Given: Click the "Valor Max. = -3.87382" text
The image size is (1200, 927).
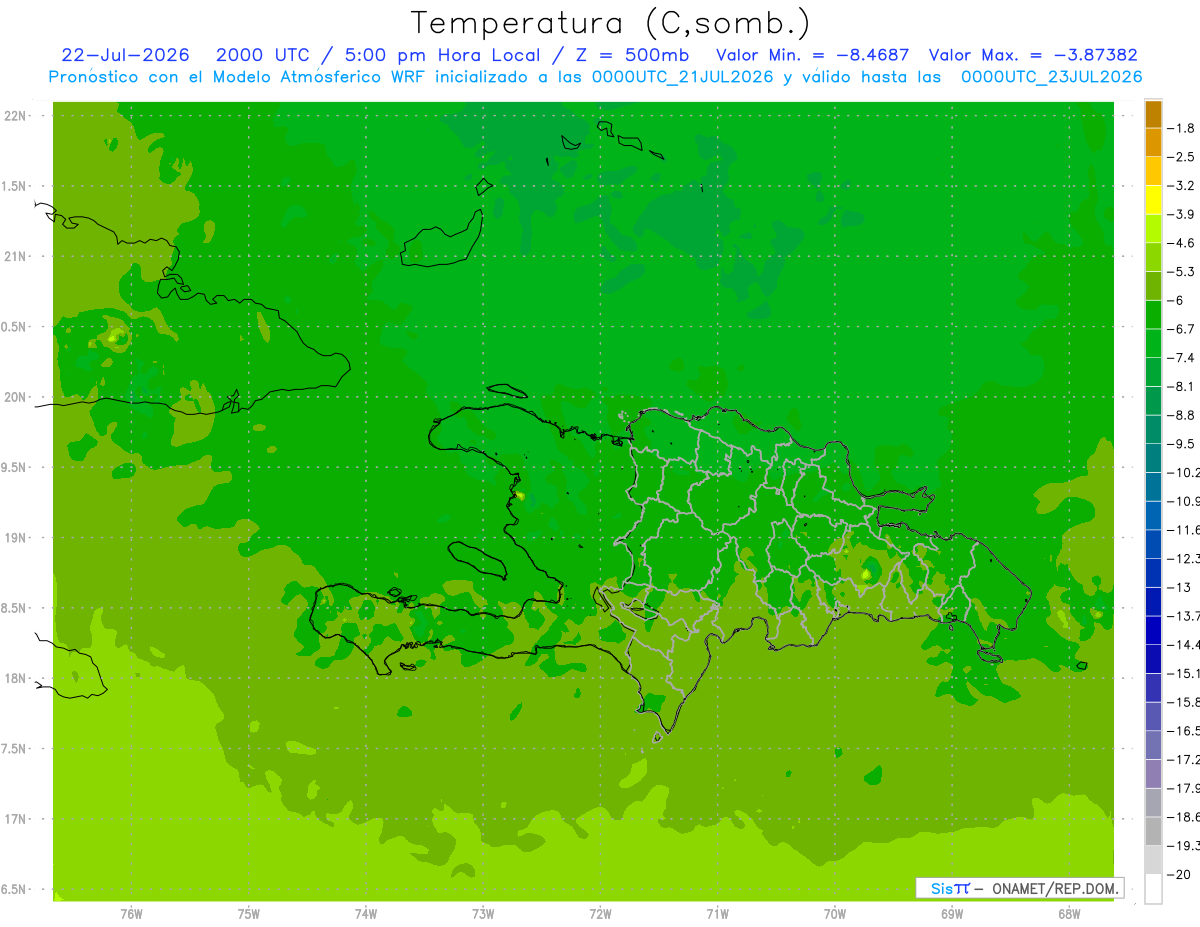Looking at the screenshot, I should point(1033,55).
